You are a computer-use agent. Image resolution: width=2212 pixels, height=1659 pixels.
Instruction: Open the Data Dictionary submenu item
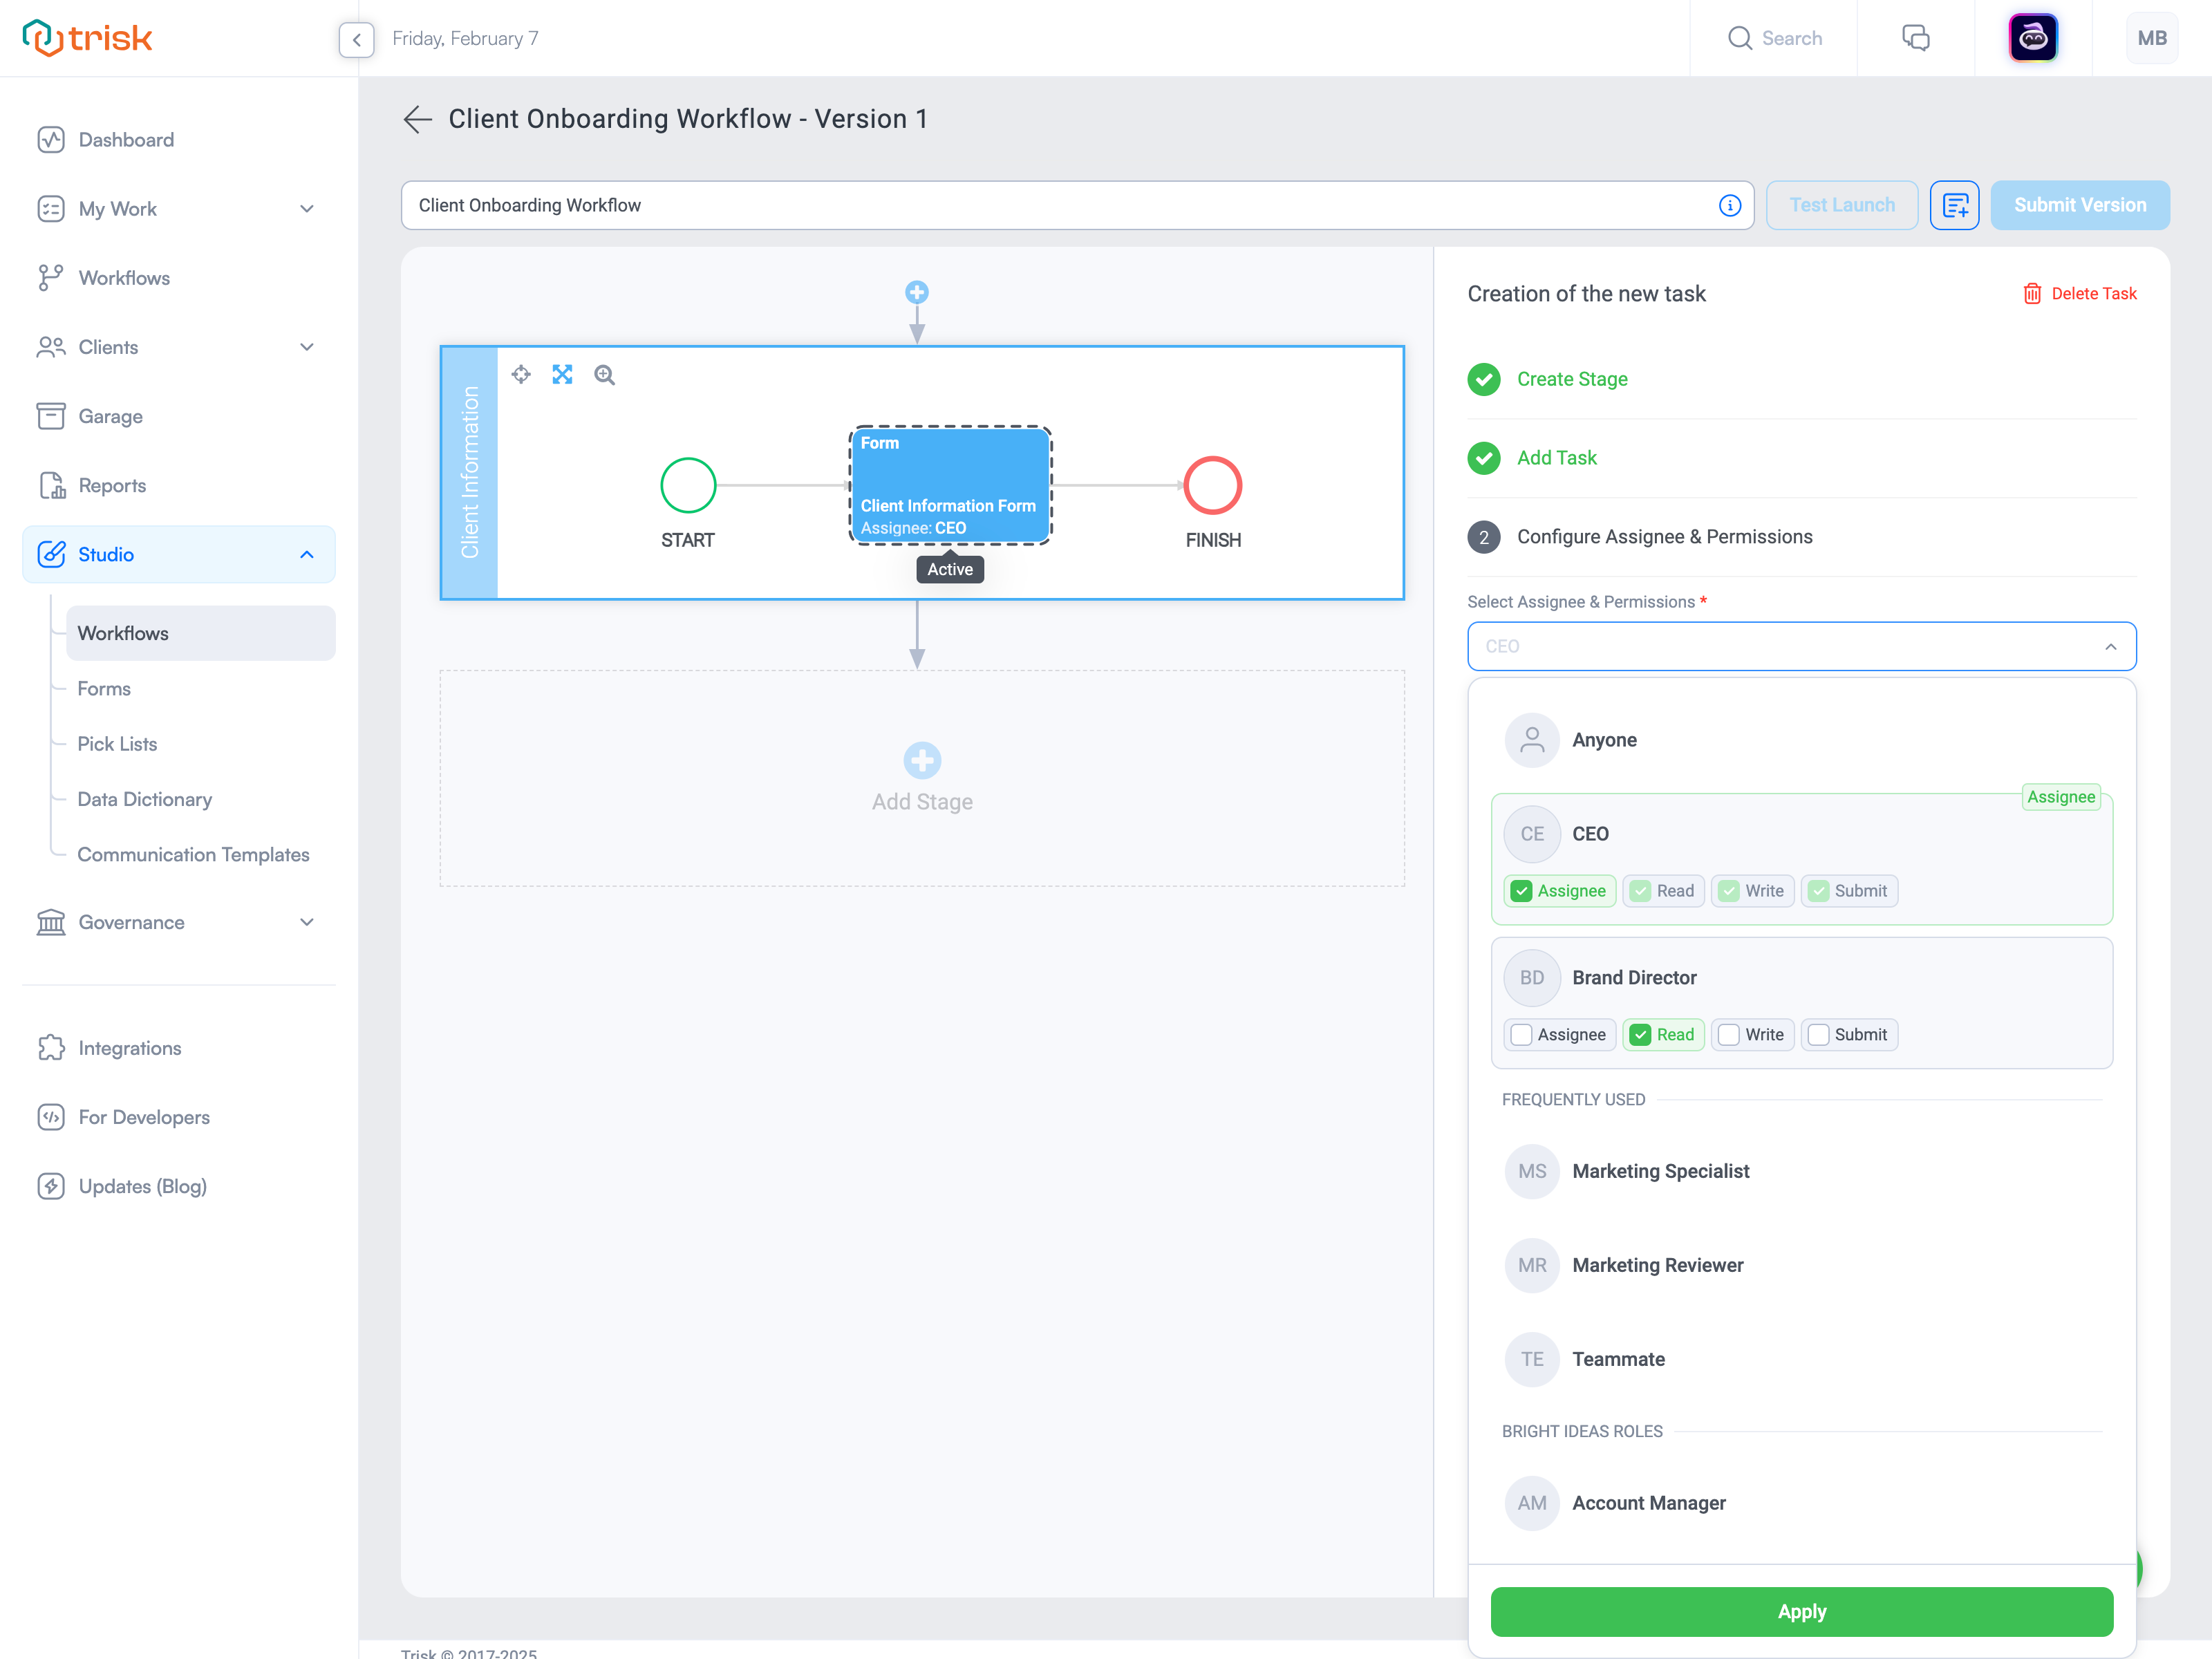click(145, 799)
